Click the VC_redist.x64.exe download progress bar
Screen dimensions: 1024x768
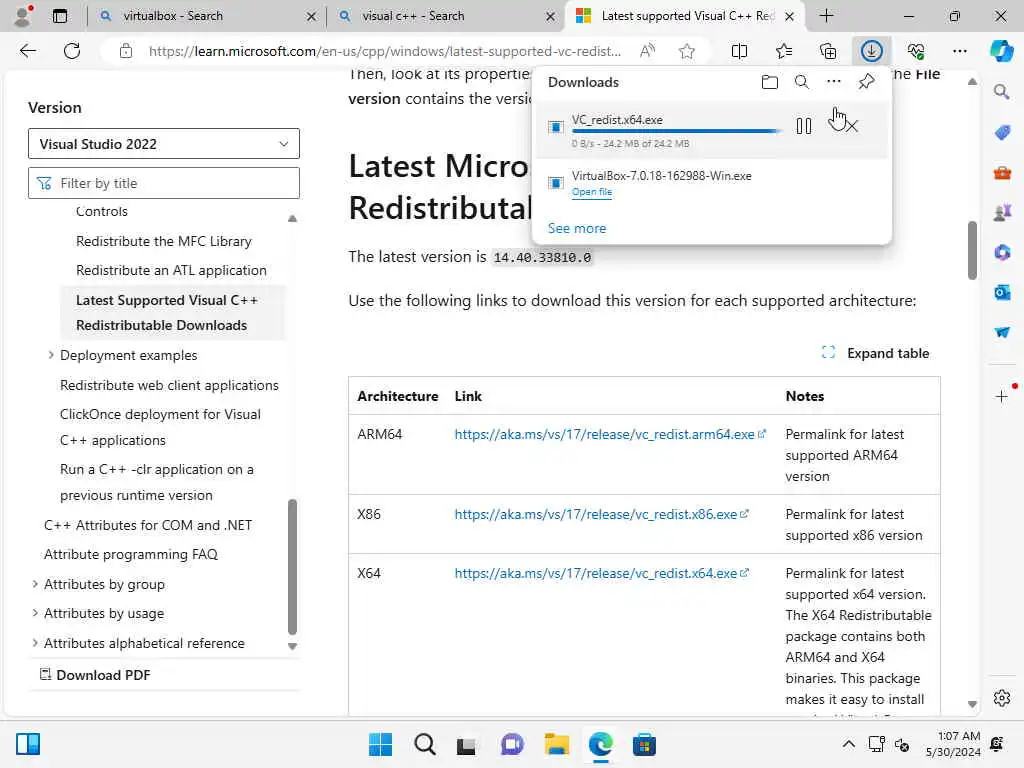point(677,131)
